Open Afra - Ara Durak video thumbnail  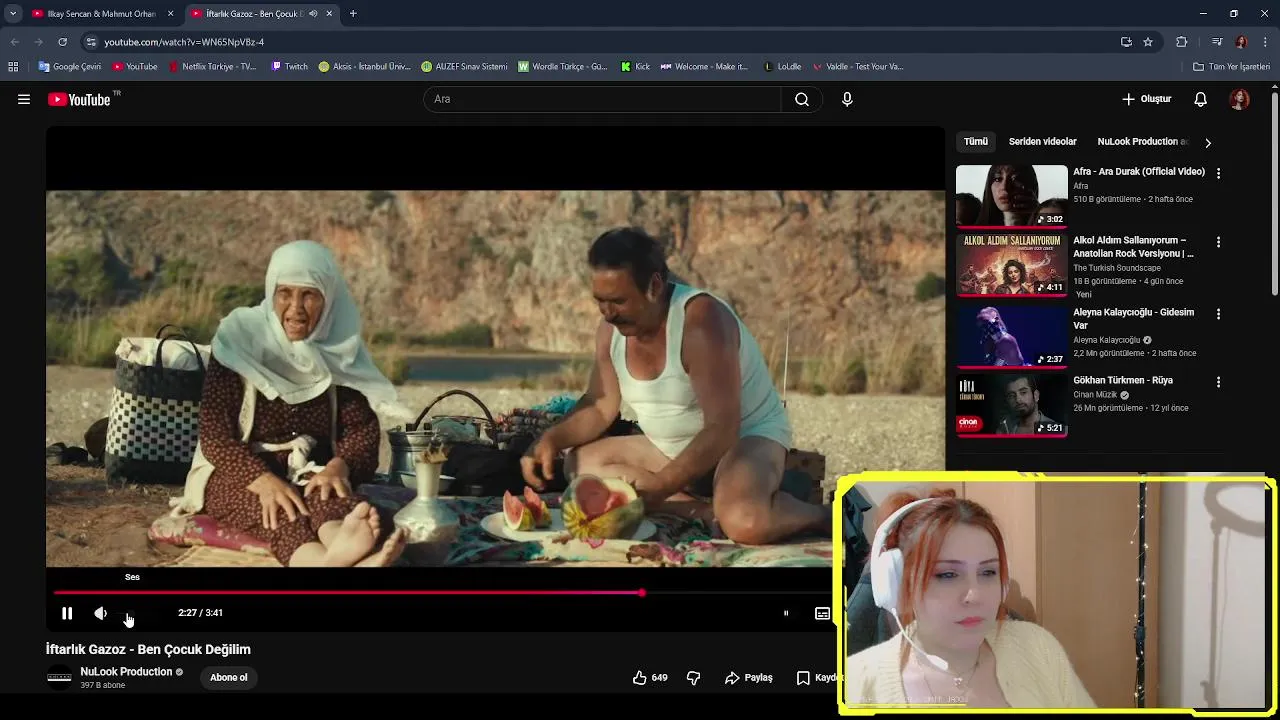coord(1012,196)
